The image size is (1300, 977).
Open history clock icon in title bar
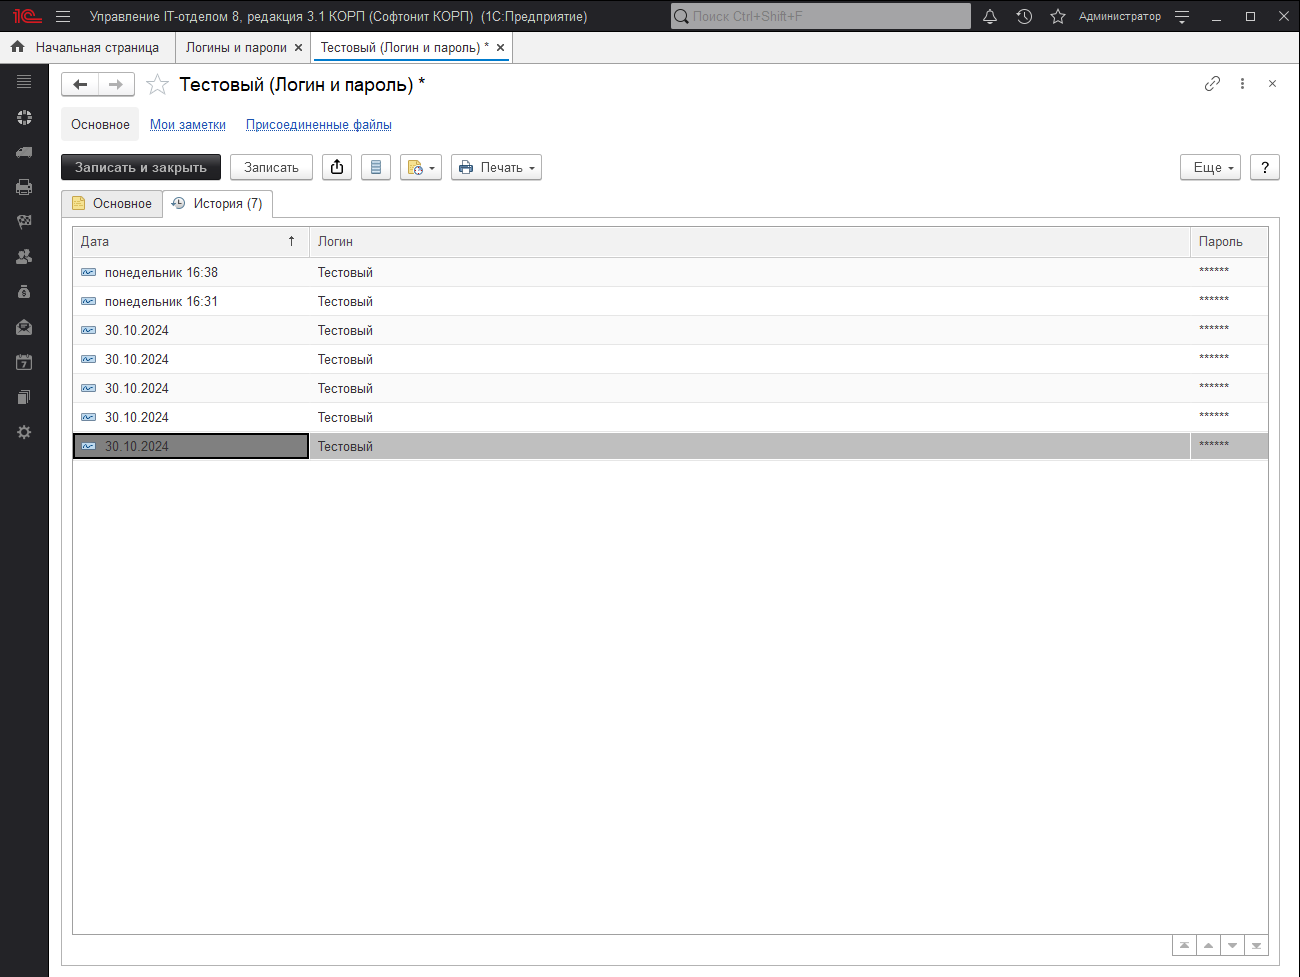(x=1024, y=16)
